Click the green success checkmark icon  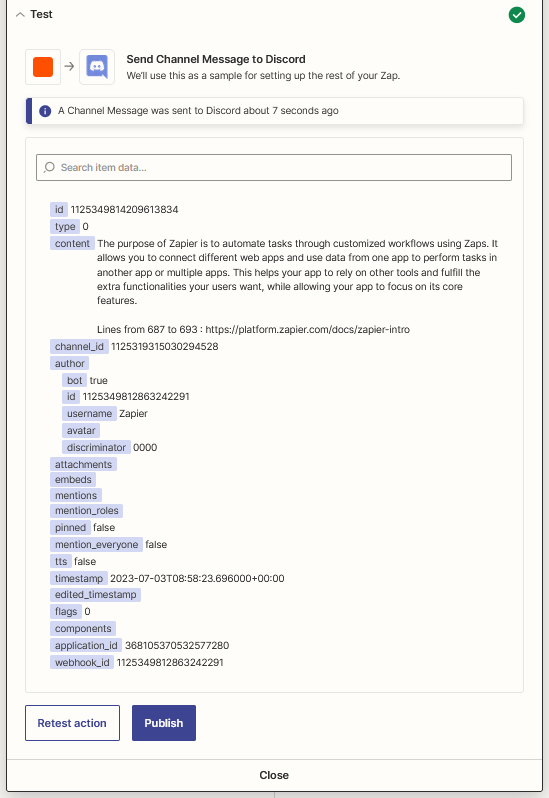point(516,15)
